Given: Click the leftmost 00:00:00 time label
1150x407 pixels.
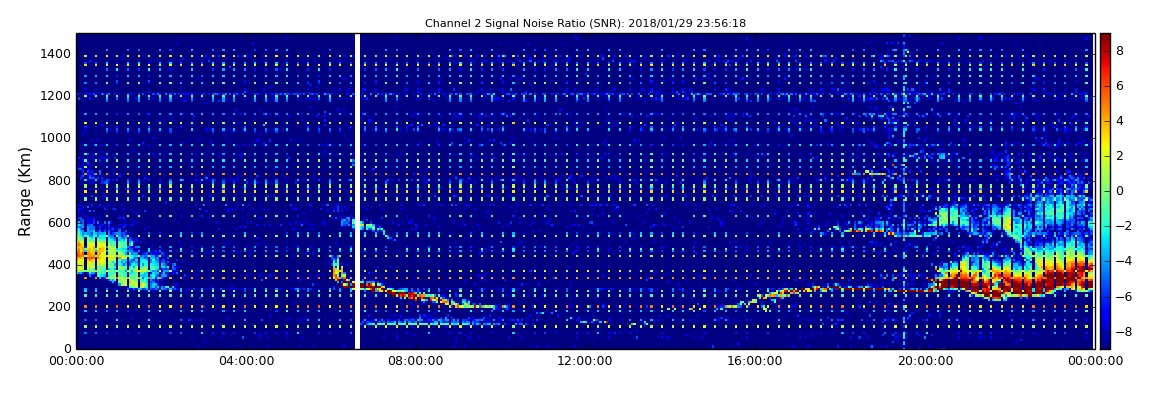Looking at the screenshot, I should point(76,361).
